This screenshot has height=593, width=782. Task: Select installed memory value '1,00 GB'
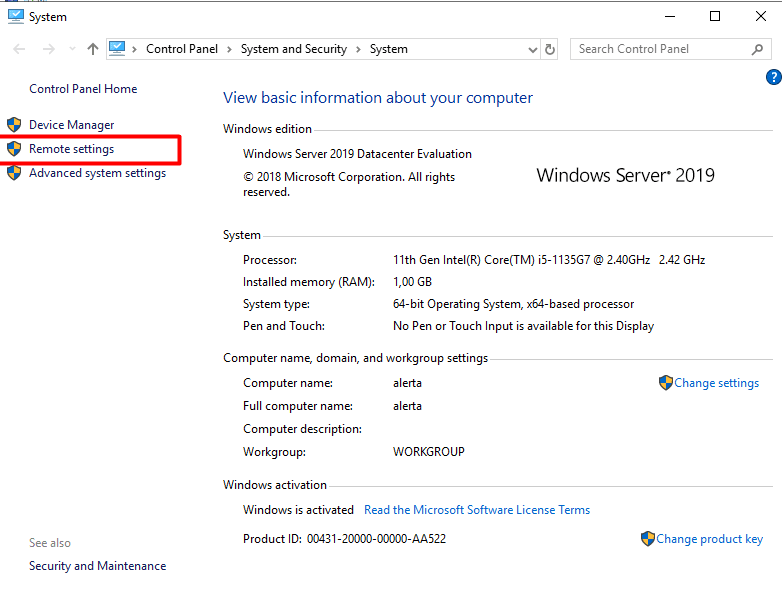[412, 282]
